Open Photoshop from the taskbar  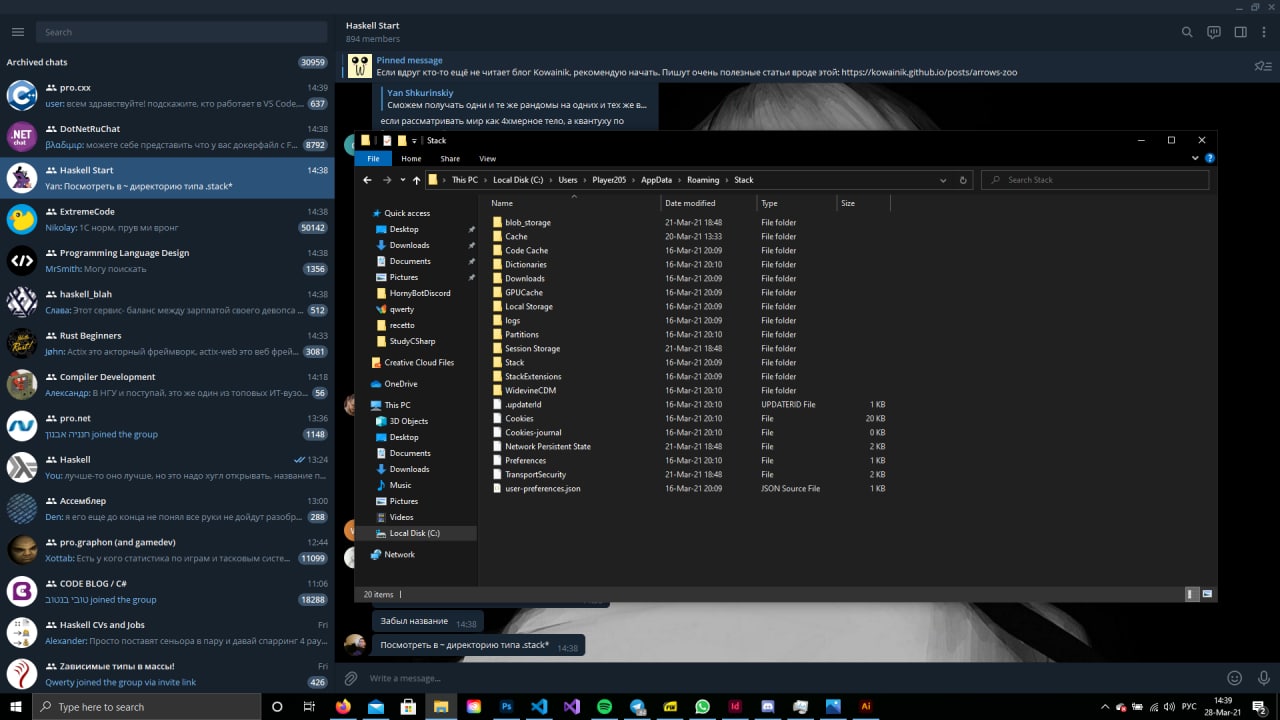(506, 706)
